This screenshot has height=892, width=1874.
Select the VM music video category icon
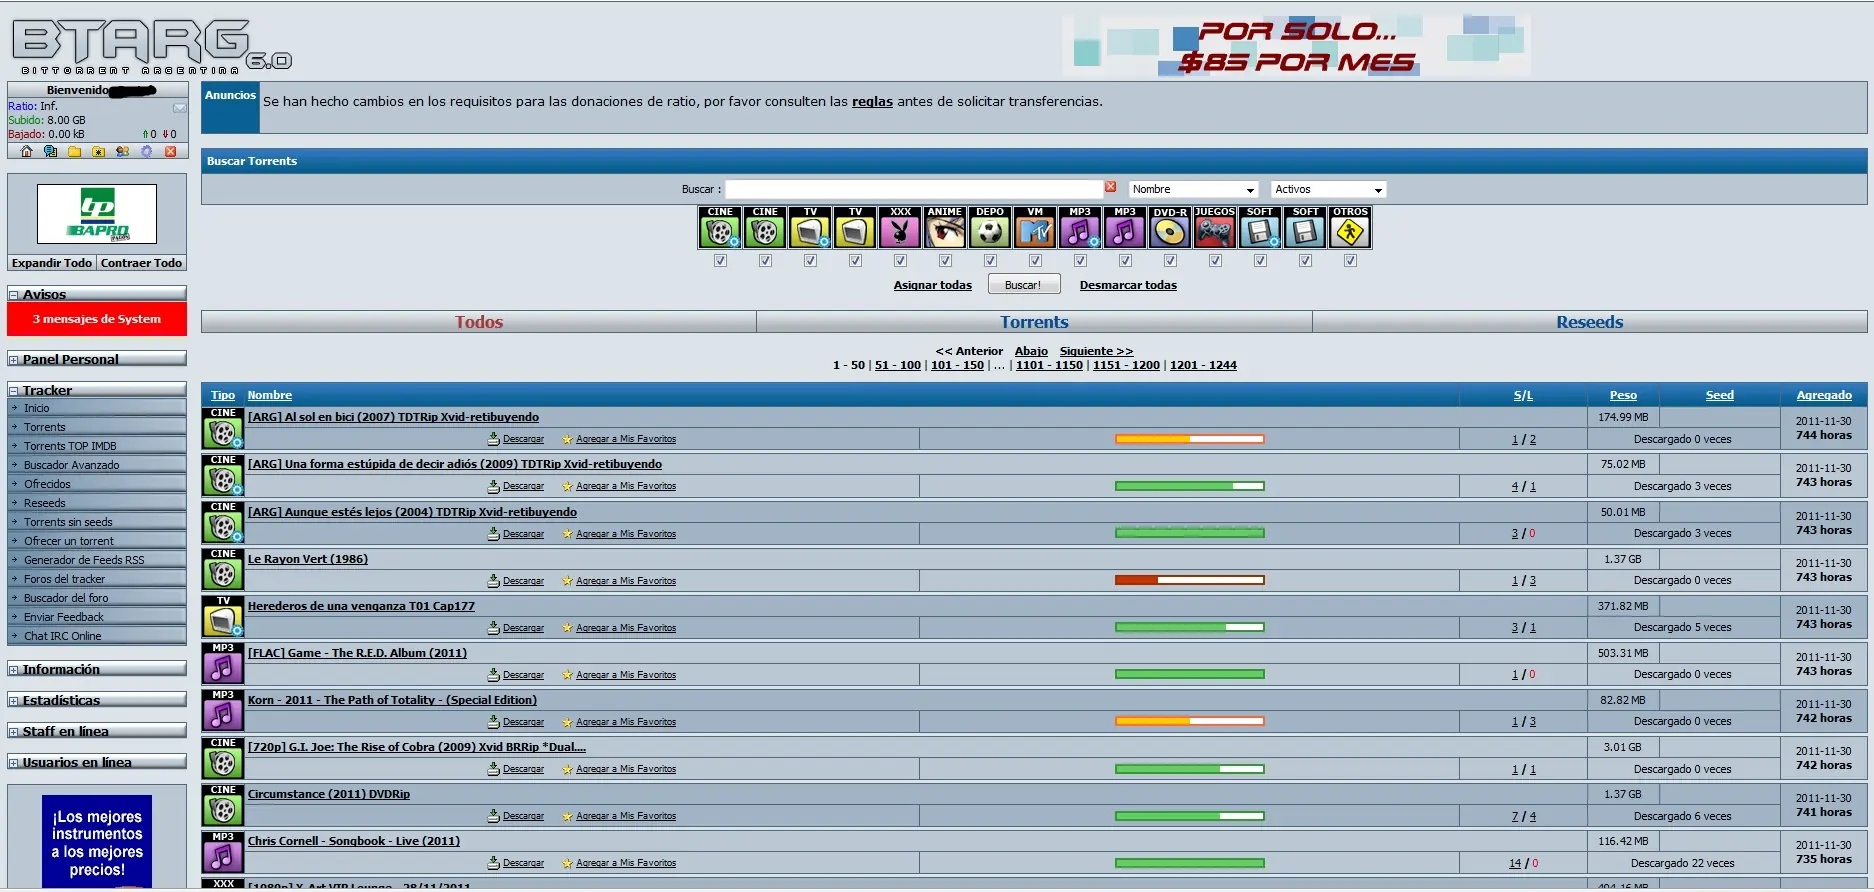(1035, 228)
